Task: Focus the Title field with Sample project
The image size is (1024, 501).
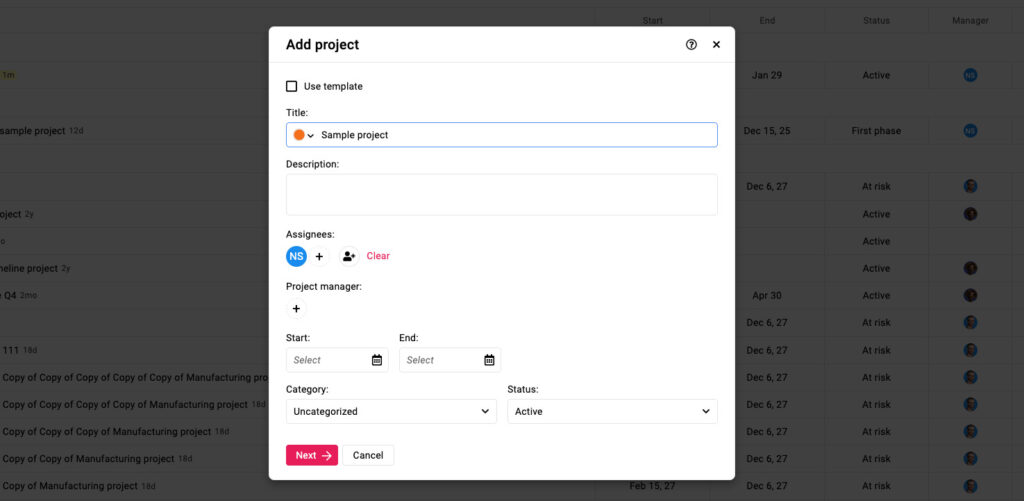Action: pos(502,135)
